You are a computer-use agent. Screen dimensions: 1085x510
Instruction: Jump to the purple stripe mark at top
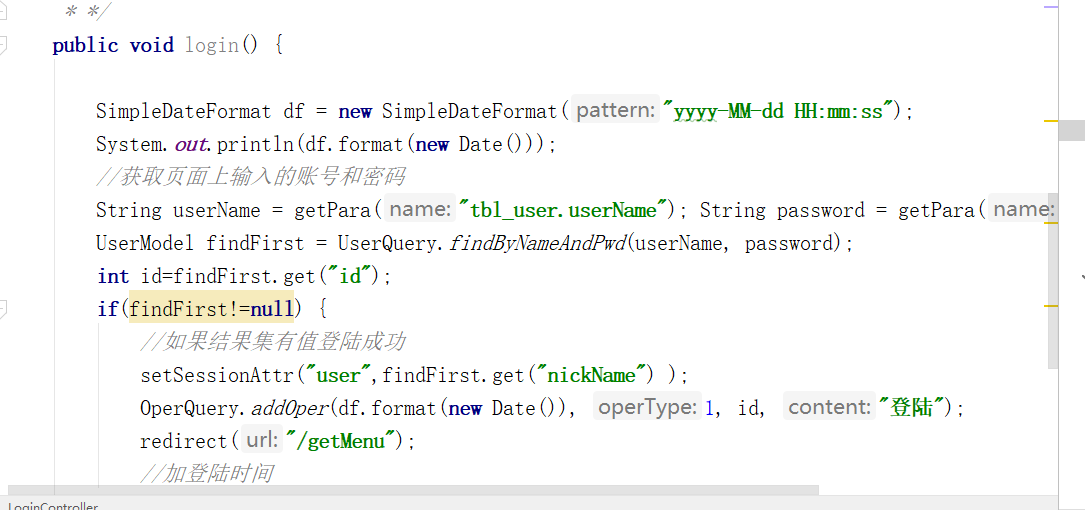(1051, 6)
